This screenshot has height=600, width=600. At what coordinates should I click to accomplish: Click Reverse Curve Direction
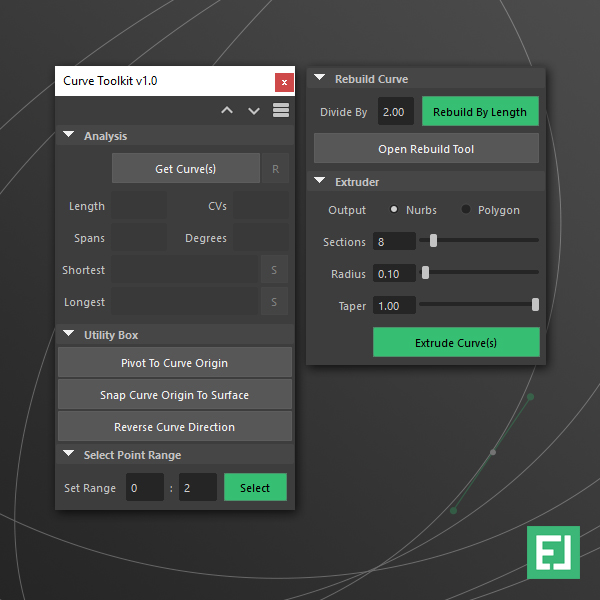click(x=175, y=426)
